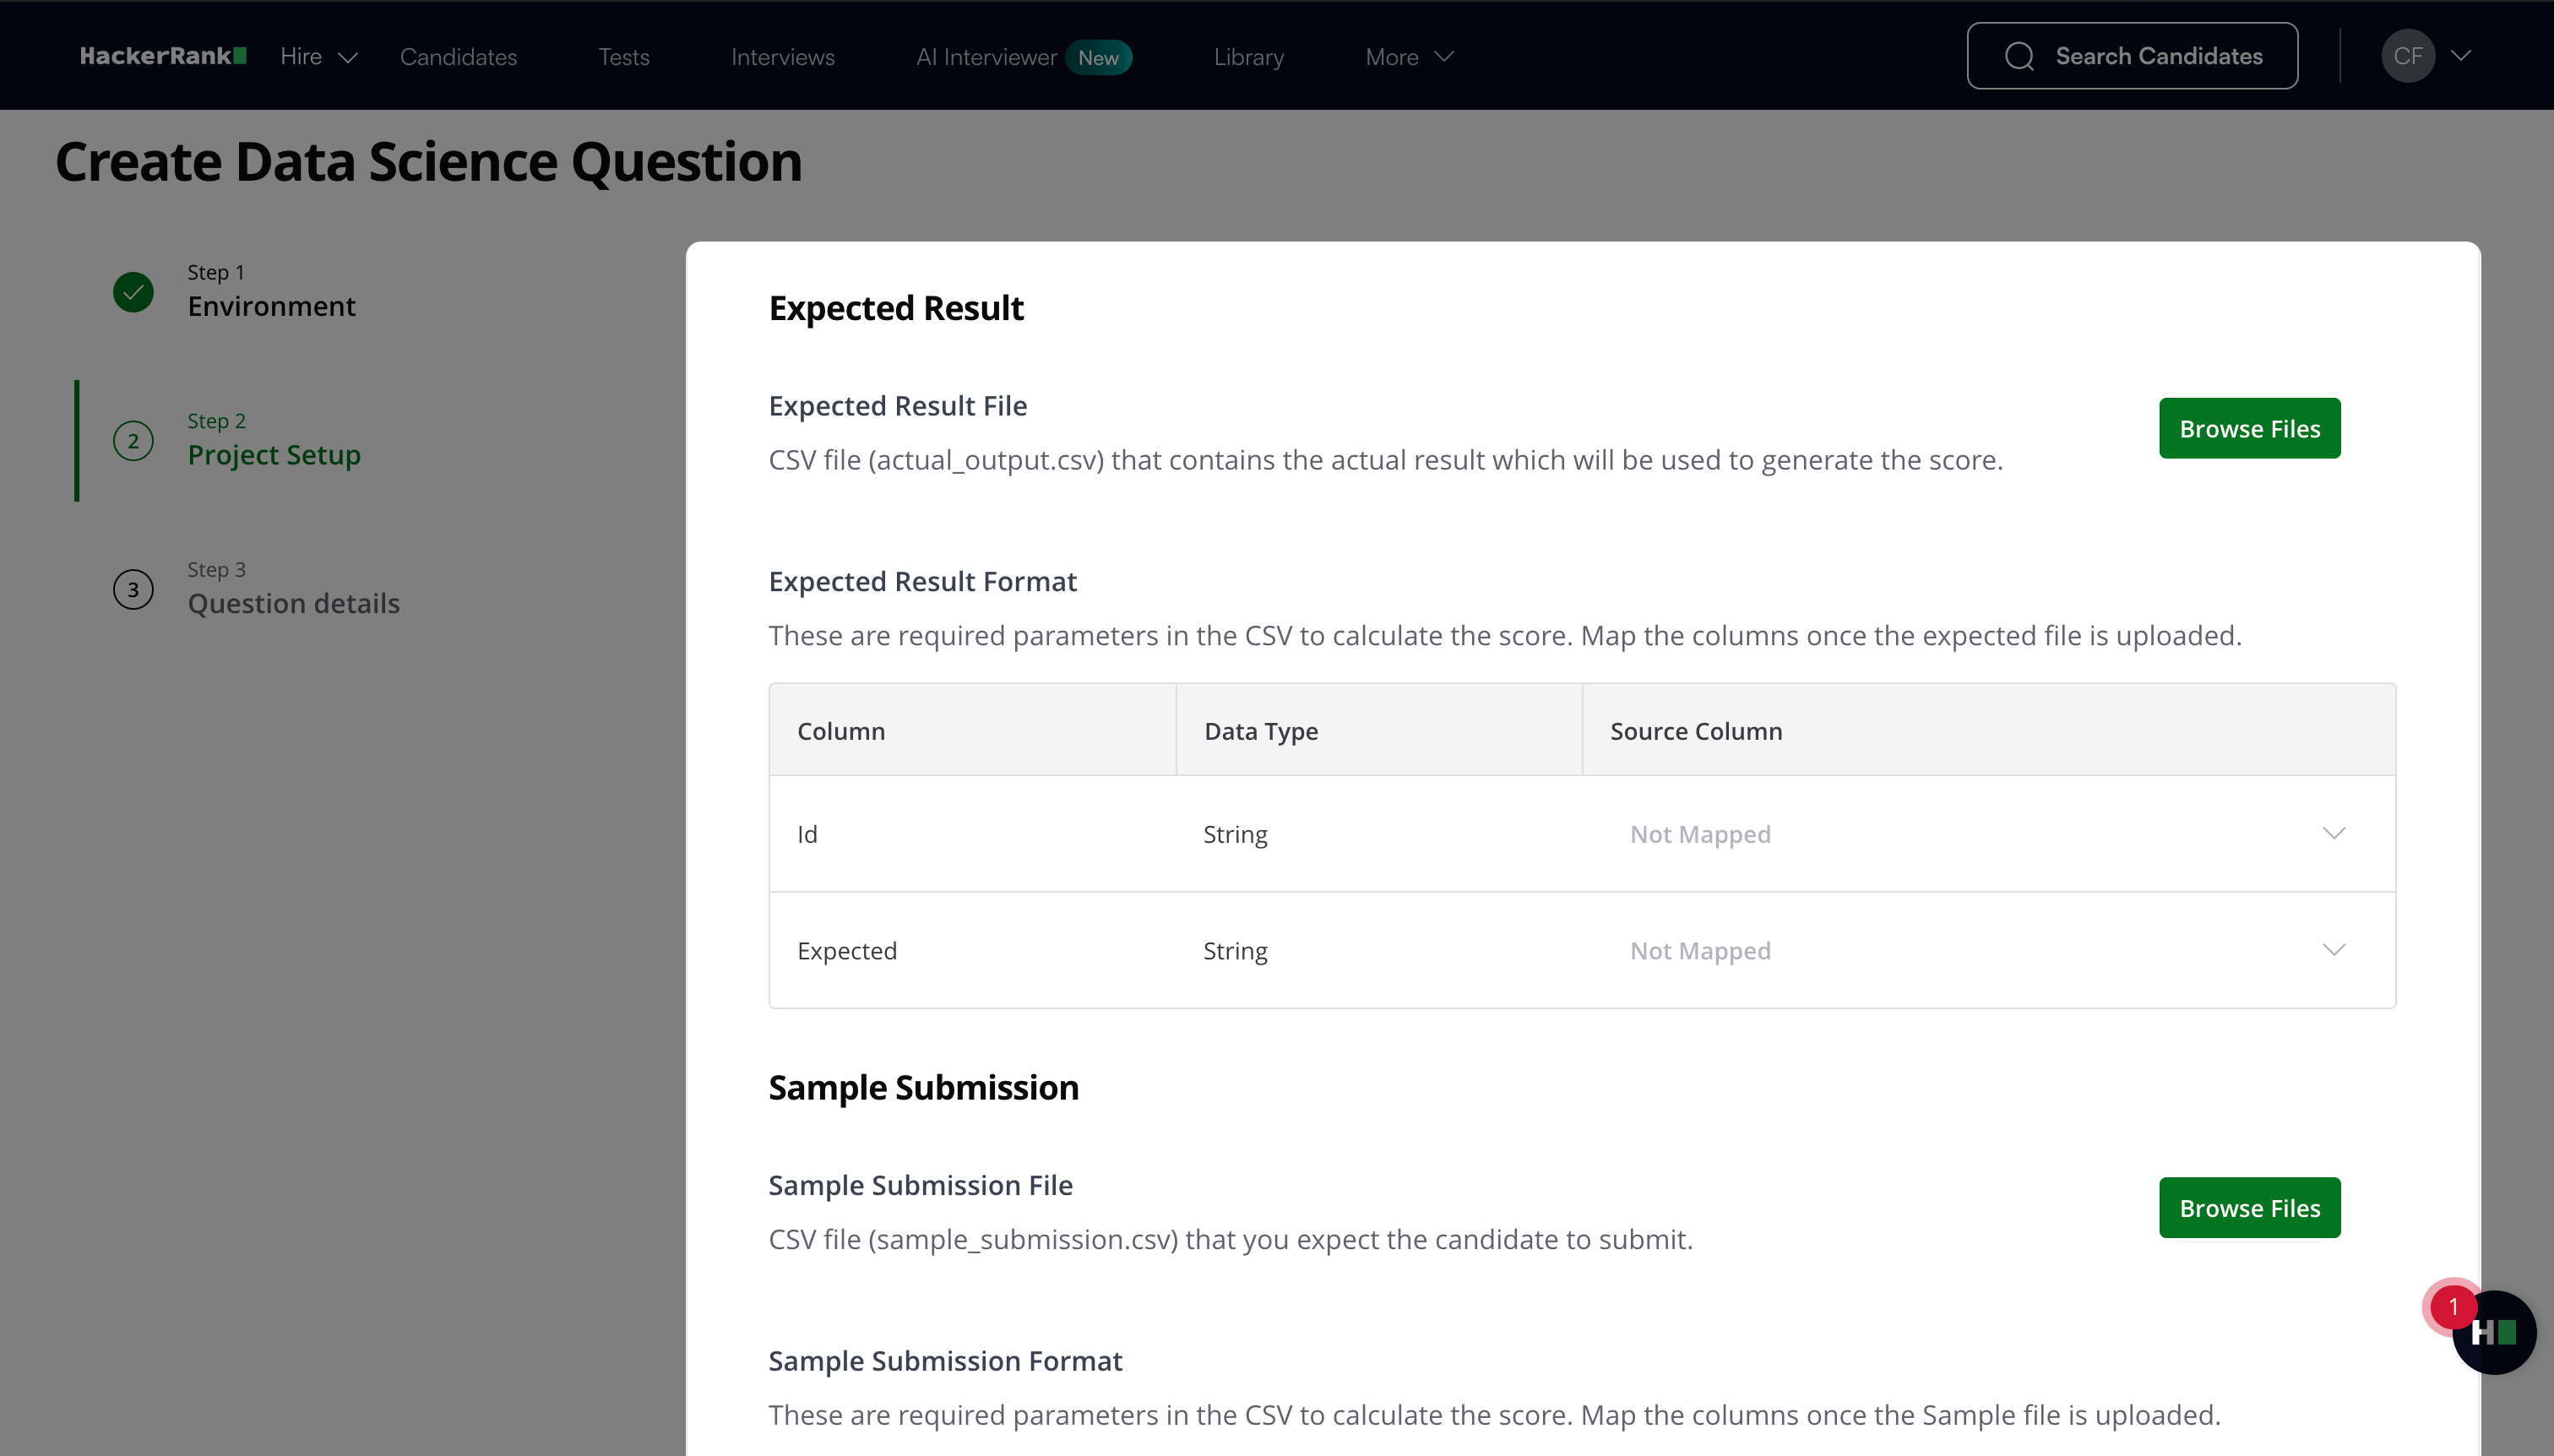Open Source Column dropdown for Id row

(x=1987, y=834)
